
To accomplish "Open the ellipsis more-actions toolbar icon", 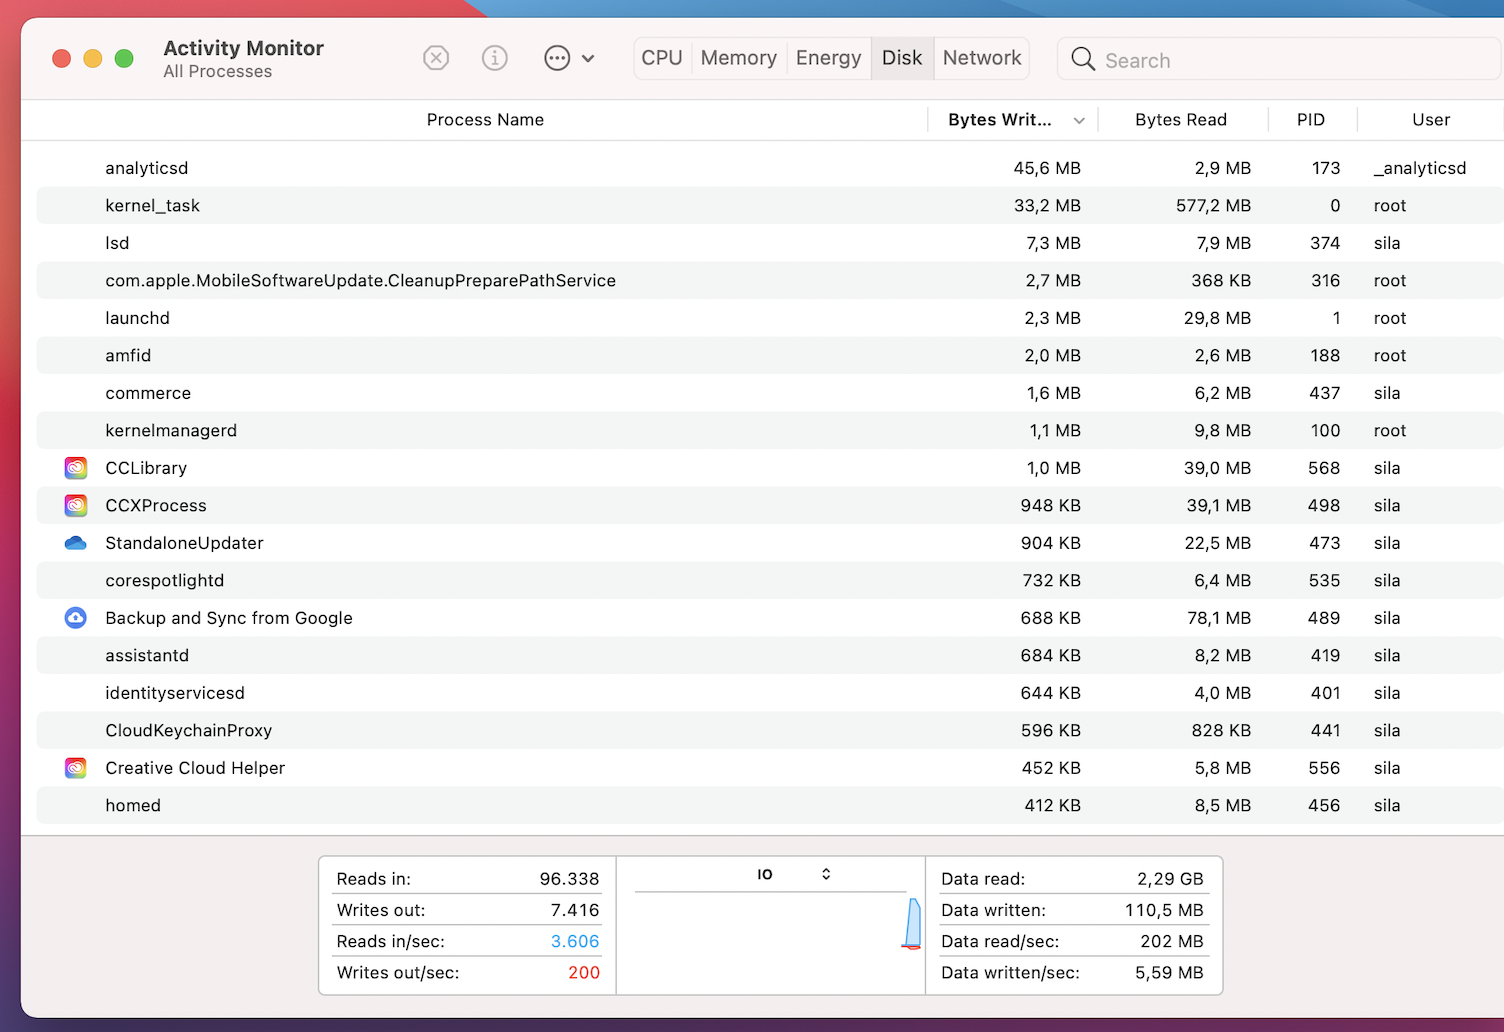I will click(557, 58).
